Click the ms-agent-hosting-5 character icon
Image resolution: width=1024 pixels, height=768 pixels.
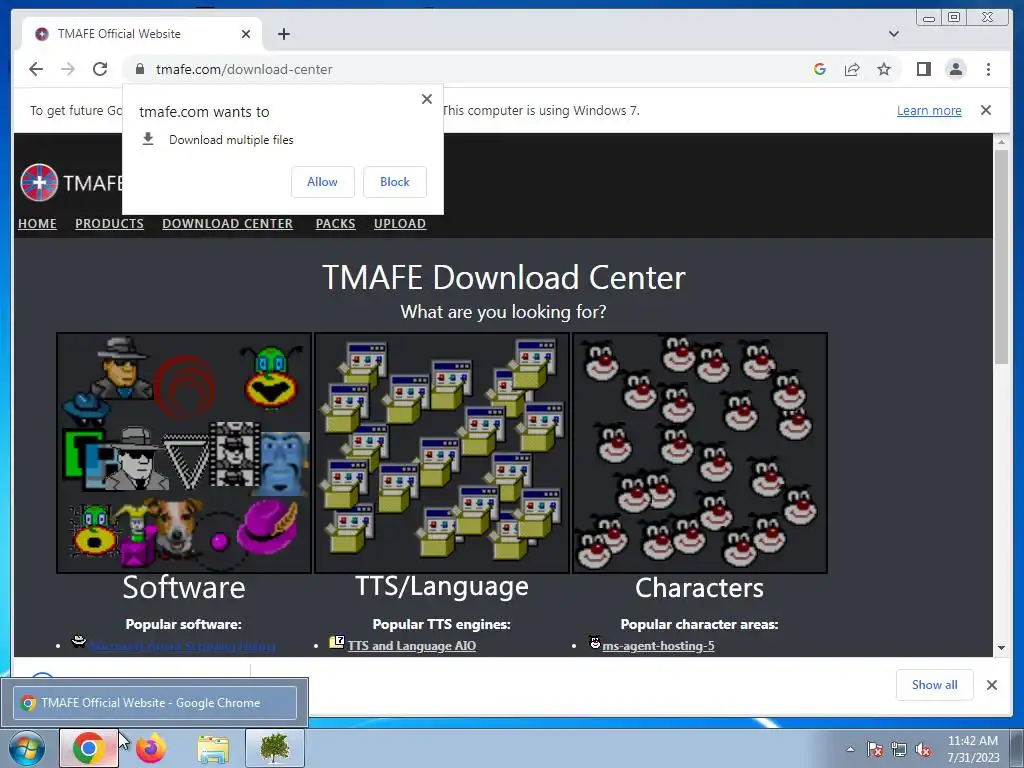coord(594,643)
